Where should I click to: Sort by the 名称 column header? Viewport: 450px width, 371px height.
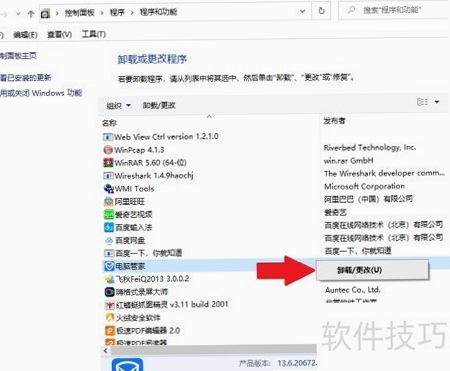pos(109,123)
